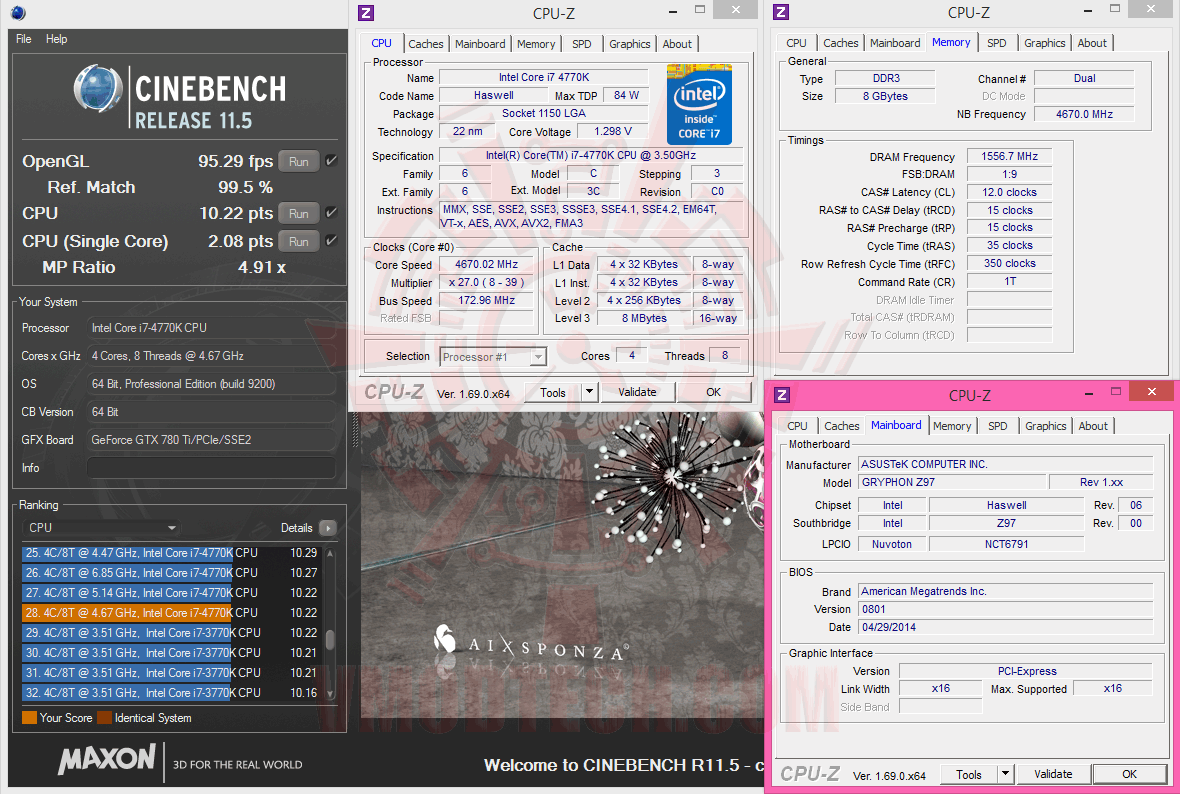Toggle the OpenGL test checkbox

pos(331,161)
